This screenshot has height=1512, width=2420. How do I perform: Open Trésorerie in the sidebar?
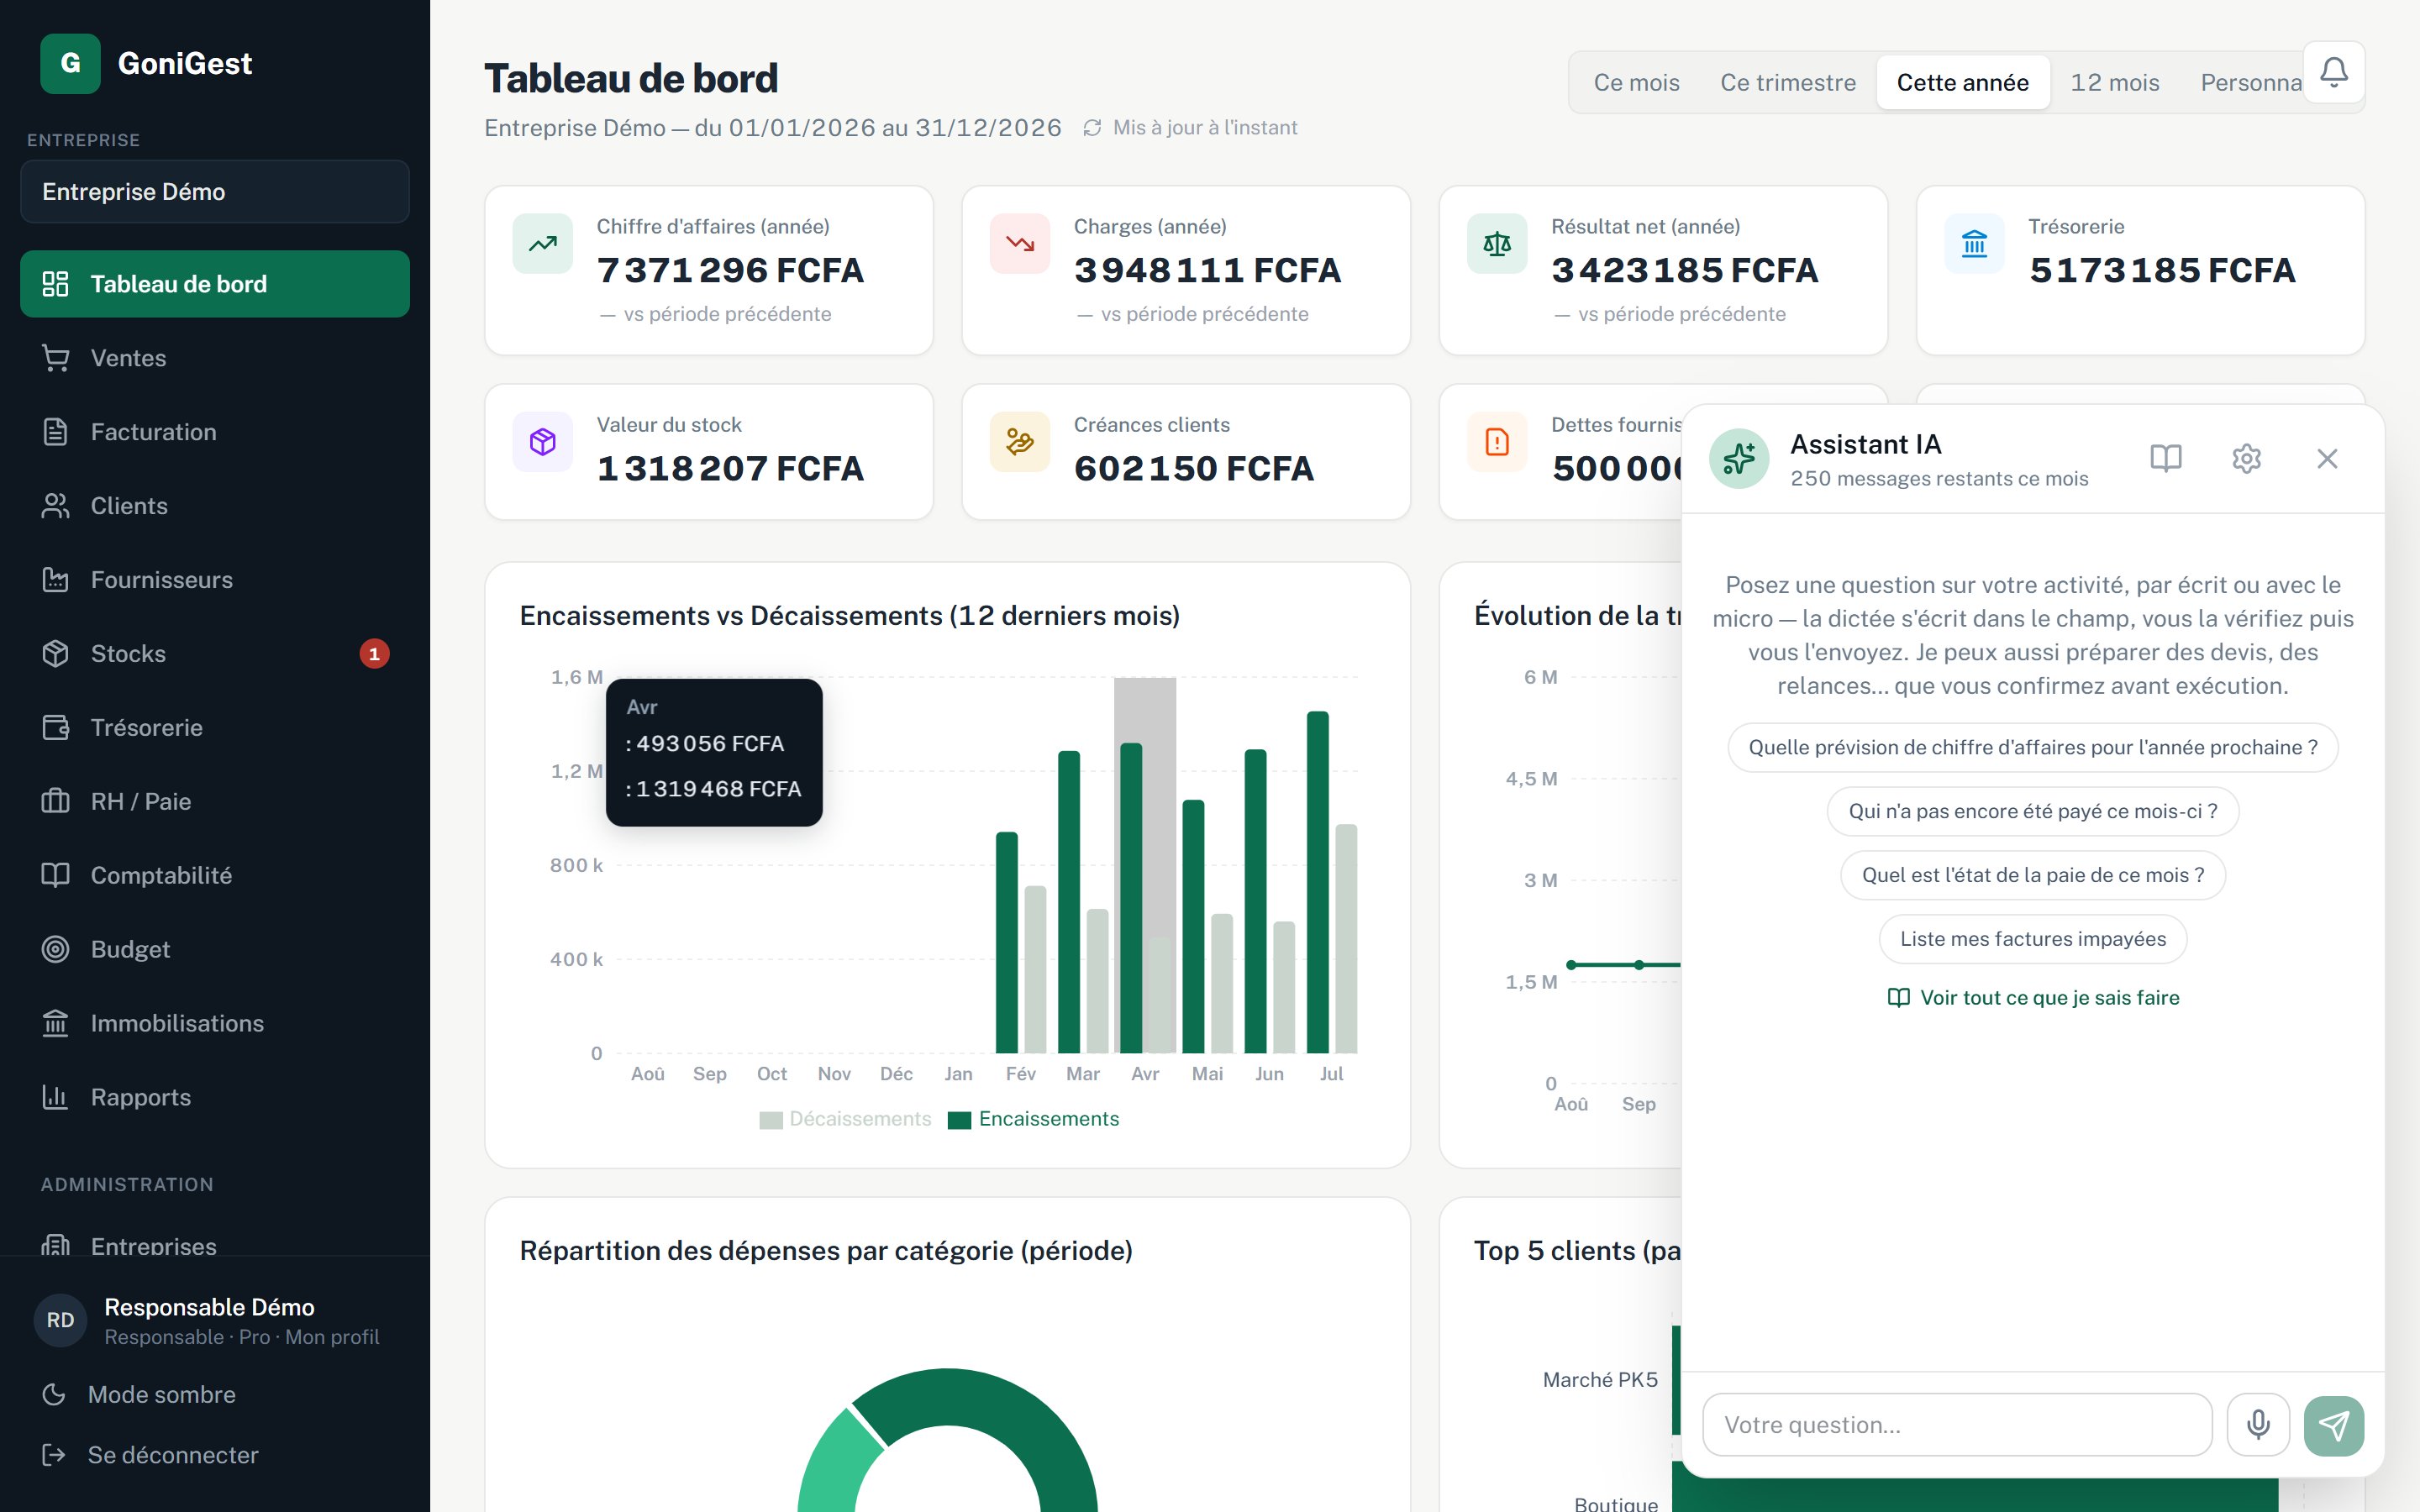pos(215,728)
